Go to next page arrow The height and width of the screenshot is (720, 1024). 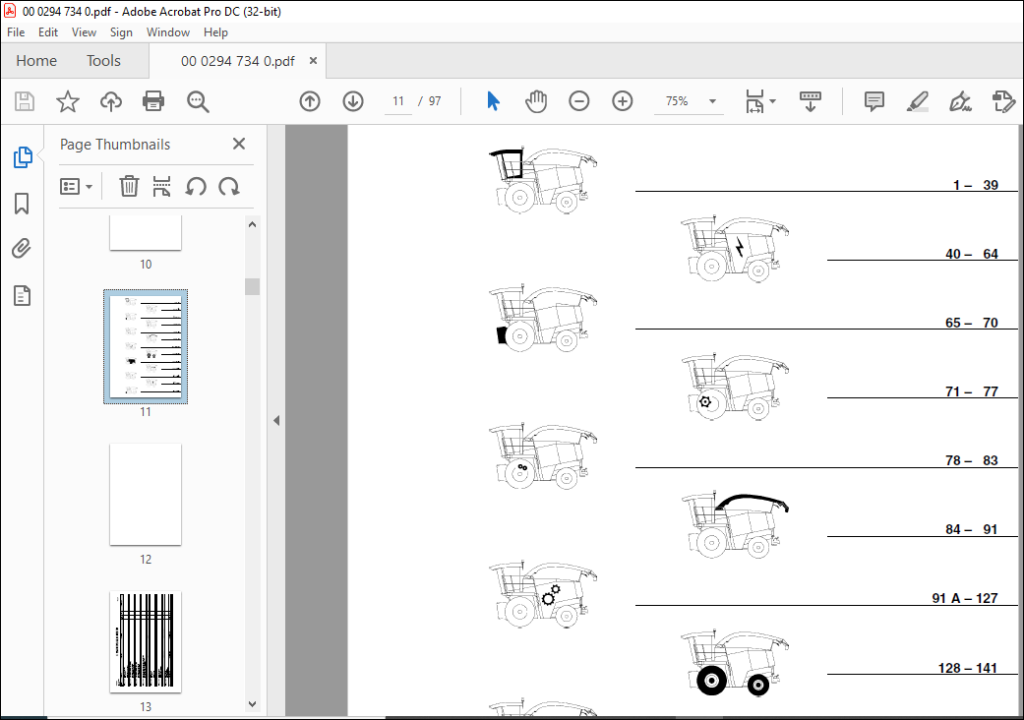point(353,101)
